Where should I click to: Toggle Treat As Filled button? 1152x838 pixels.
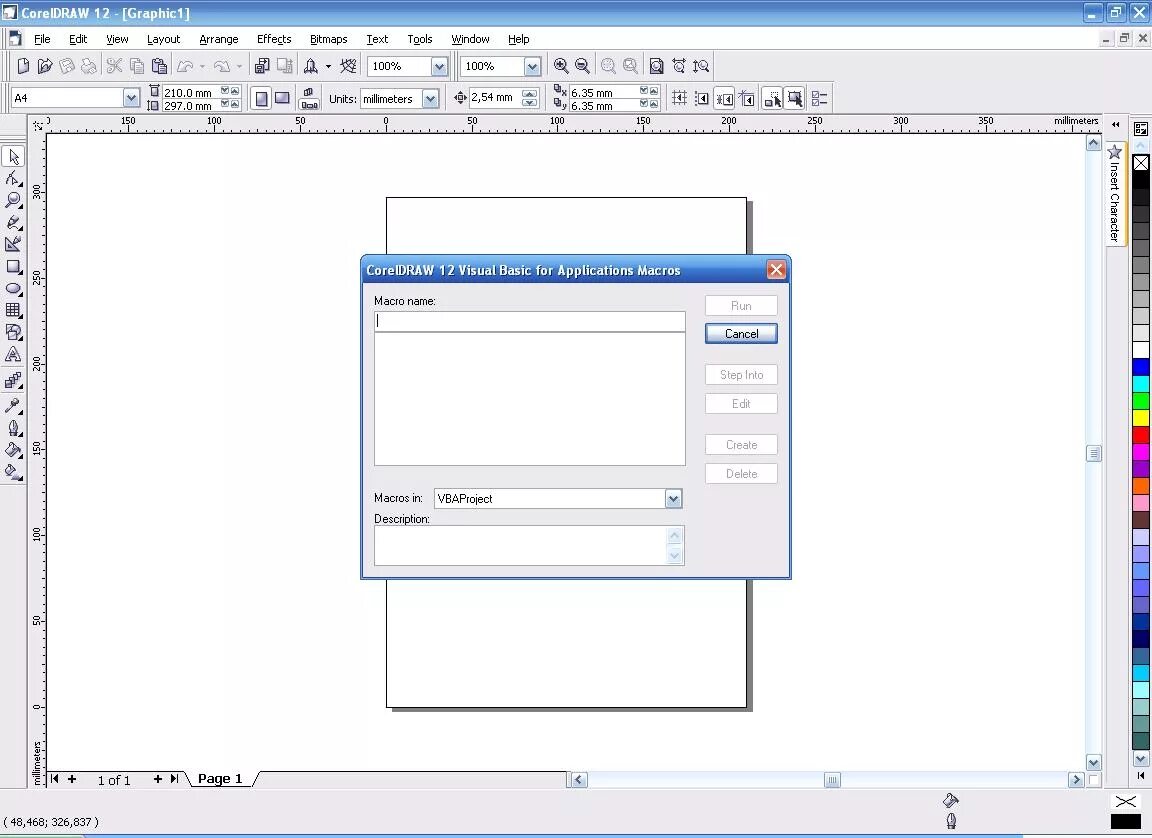click(795, 98)
